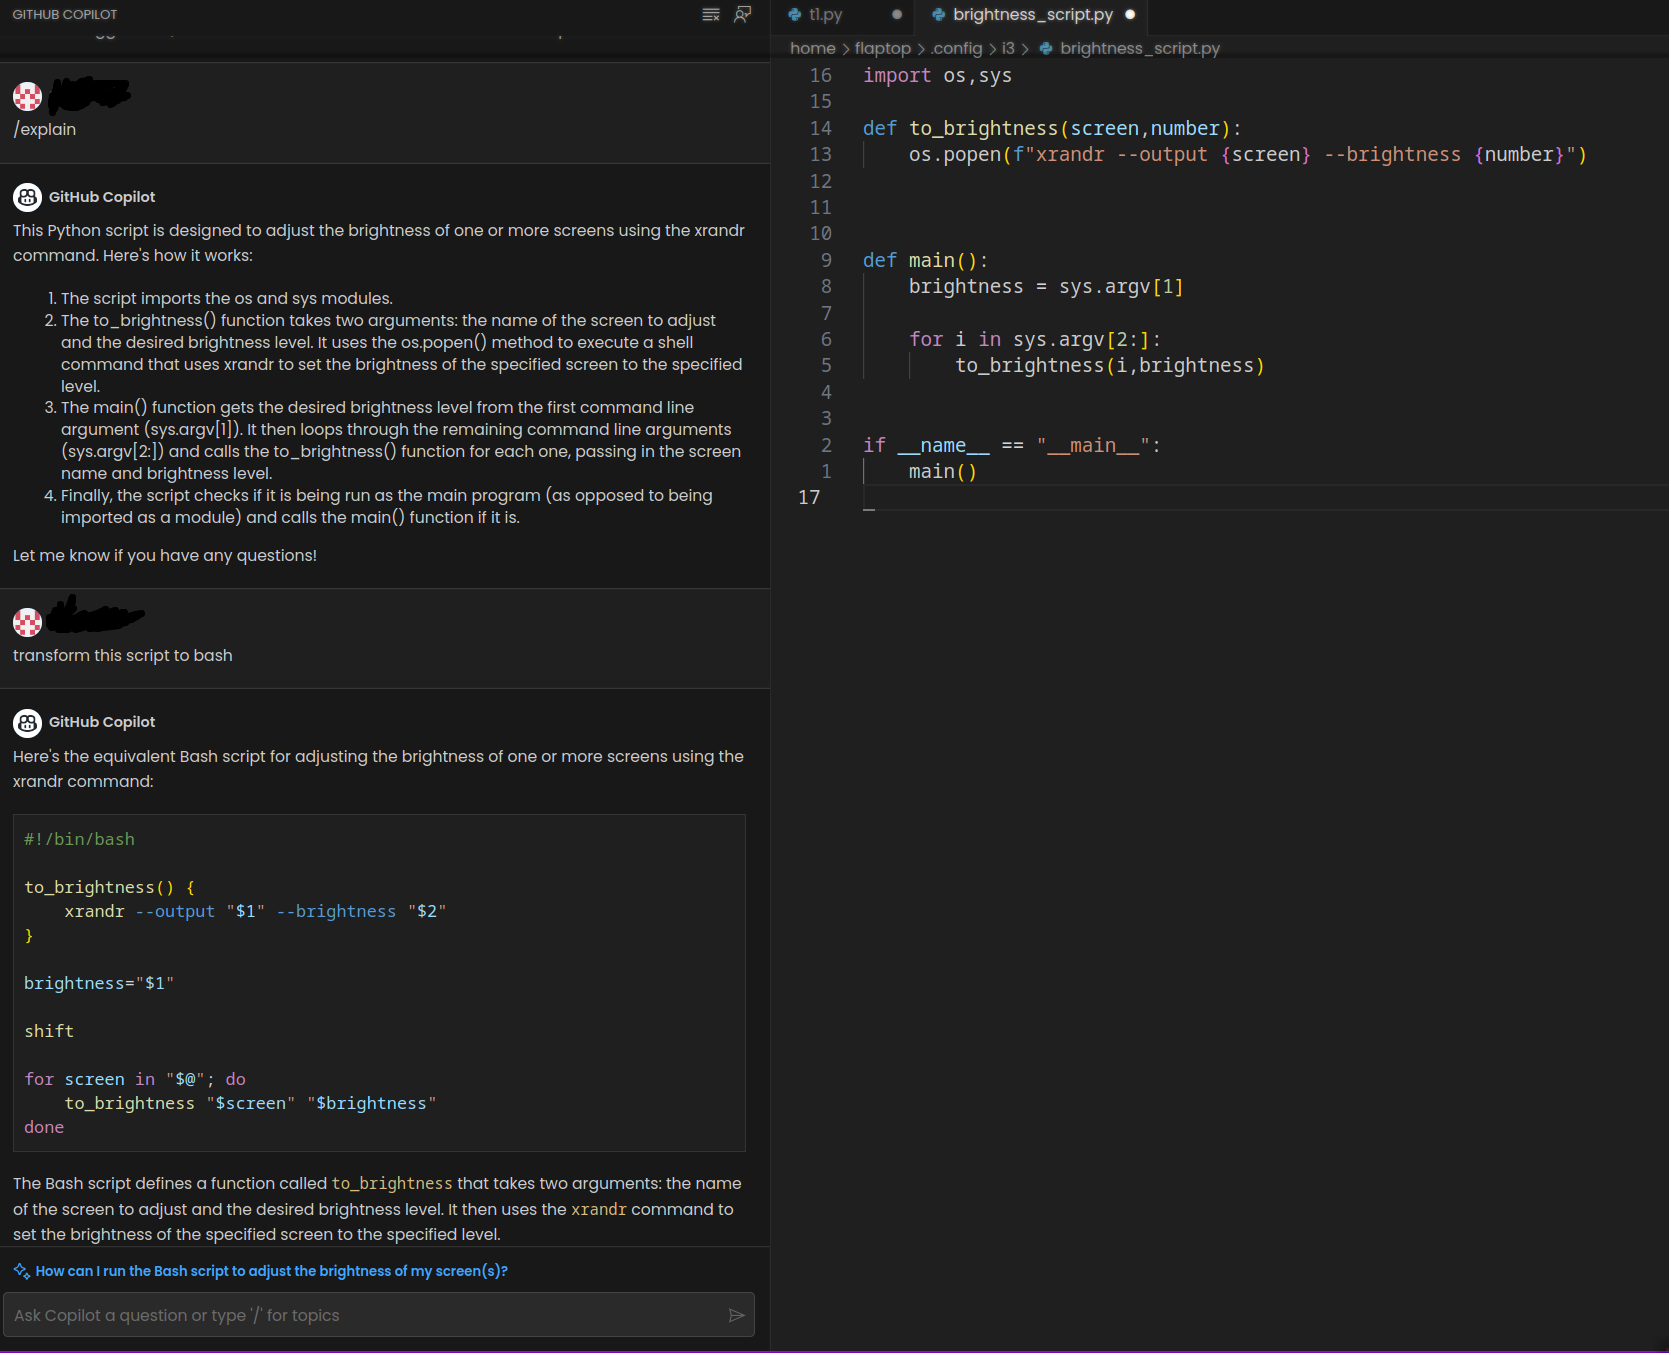Click the sparkle icon beside suggested question
Screen dimensions: 1671x1355
21,1271
